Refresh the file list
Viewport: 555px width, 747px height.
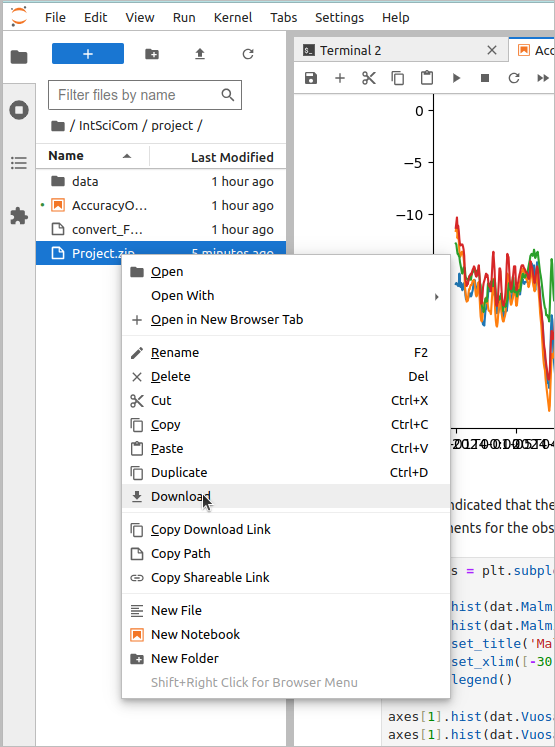tap(248, 54)
